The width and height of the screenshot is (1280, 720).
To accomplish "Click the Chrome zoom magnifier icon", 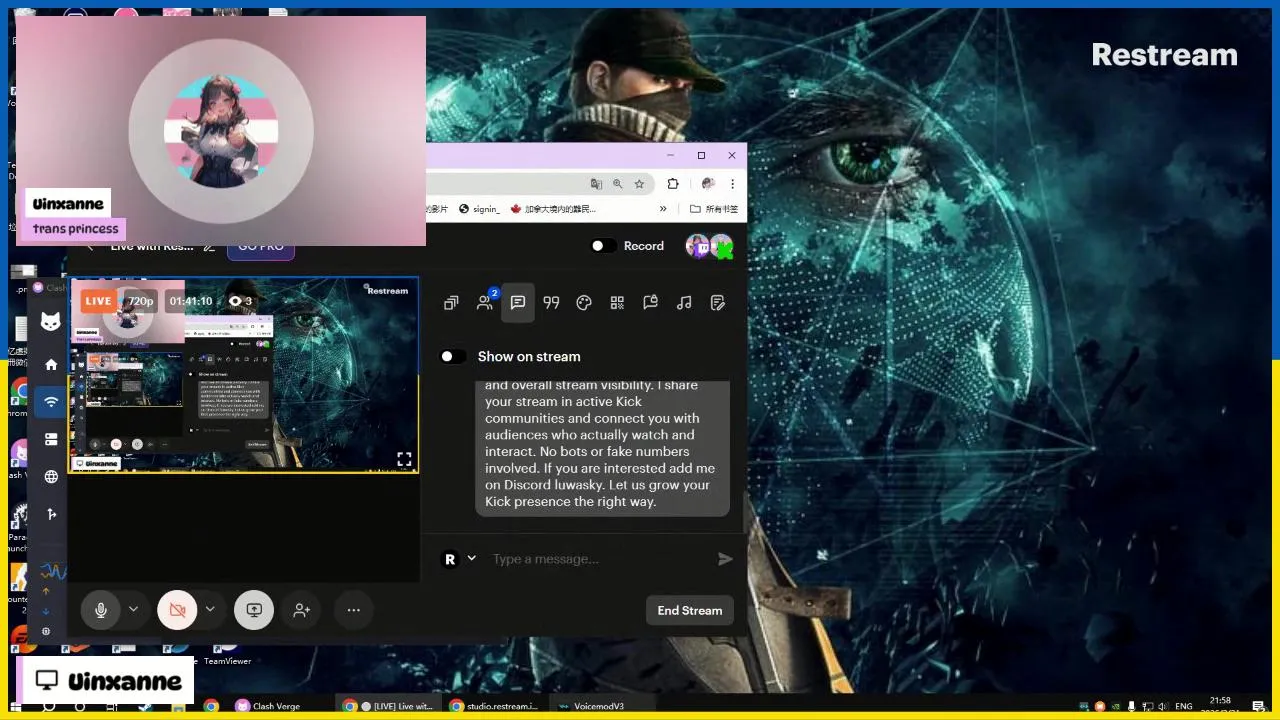I will [618, 184].
